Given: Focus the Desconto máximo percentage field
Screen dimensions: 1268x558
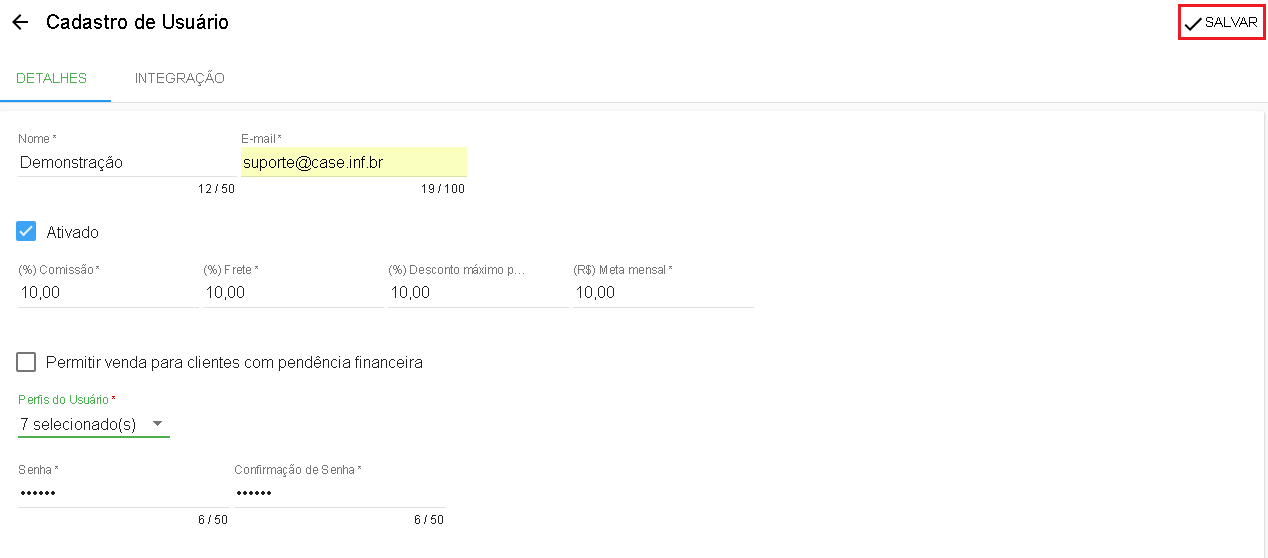Looking at the screenshot, I should (478, 292).
